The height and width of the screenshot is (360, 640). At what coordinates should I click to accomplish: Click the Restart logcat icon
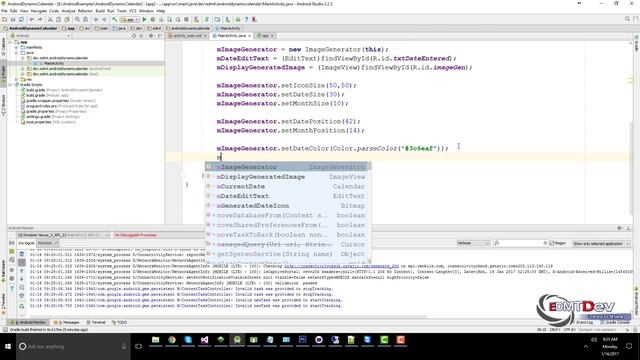coord(22,306)
